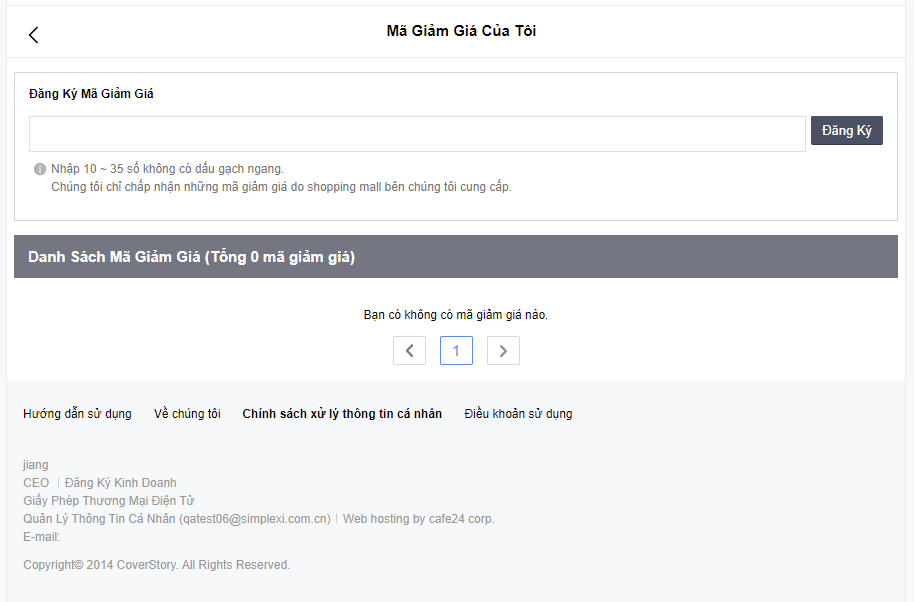Screen dimensions: 914x602
Task: Click the Danh Sách Mã Giảm Giá header bar
Action: point(456,257)
